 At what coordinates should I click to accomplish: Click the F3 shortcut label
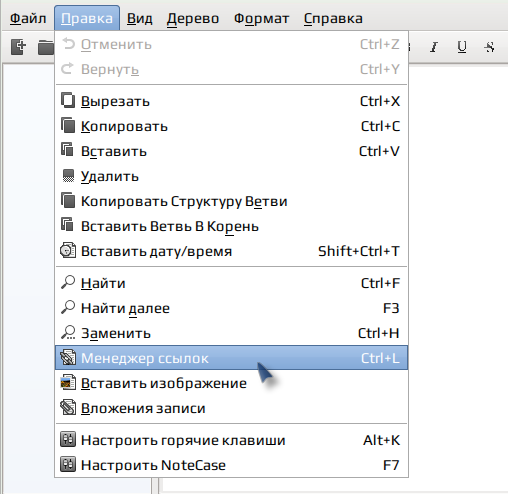391,308
